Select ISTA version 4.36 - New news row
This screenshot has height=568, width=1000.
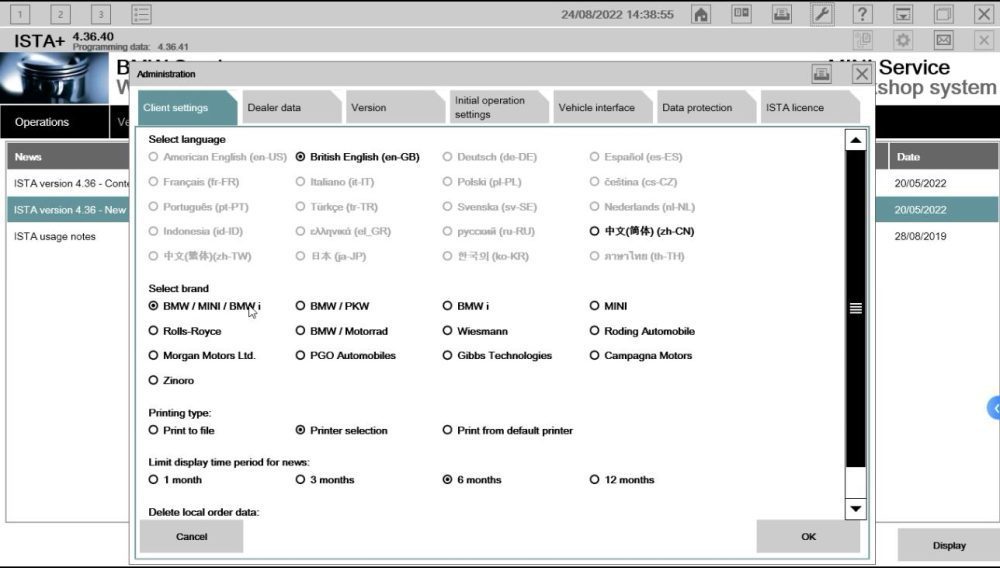click(x=68, y=210)
